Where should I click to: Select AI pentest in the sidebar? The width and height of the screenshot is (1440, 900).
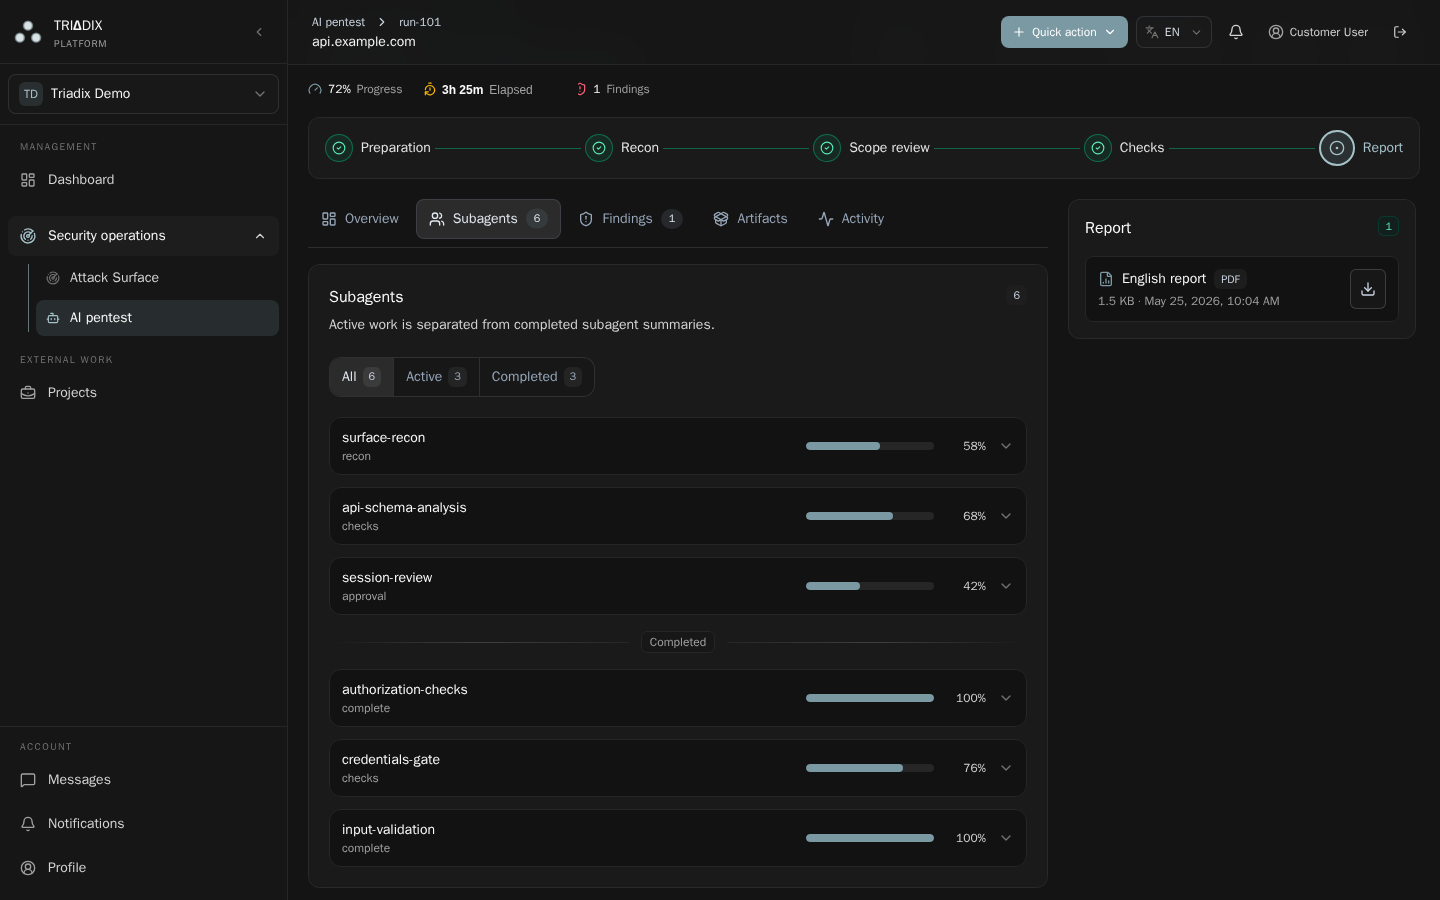coord(157,318)
